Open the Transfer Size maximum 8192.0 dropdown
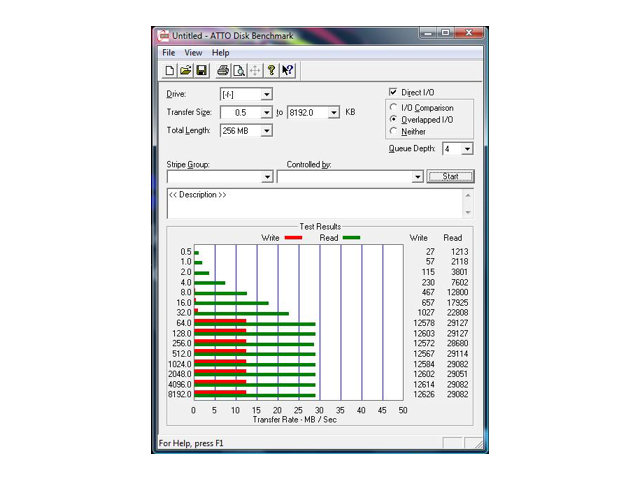 tap(333, 112)
